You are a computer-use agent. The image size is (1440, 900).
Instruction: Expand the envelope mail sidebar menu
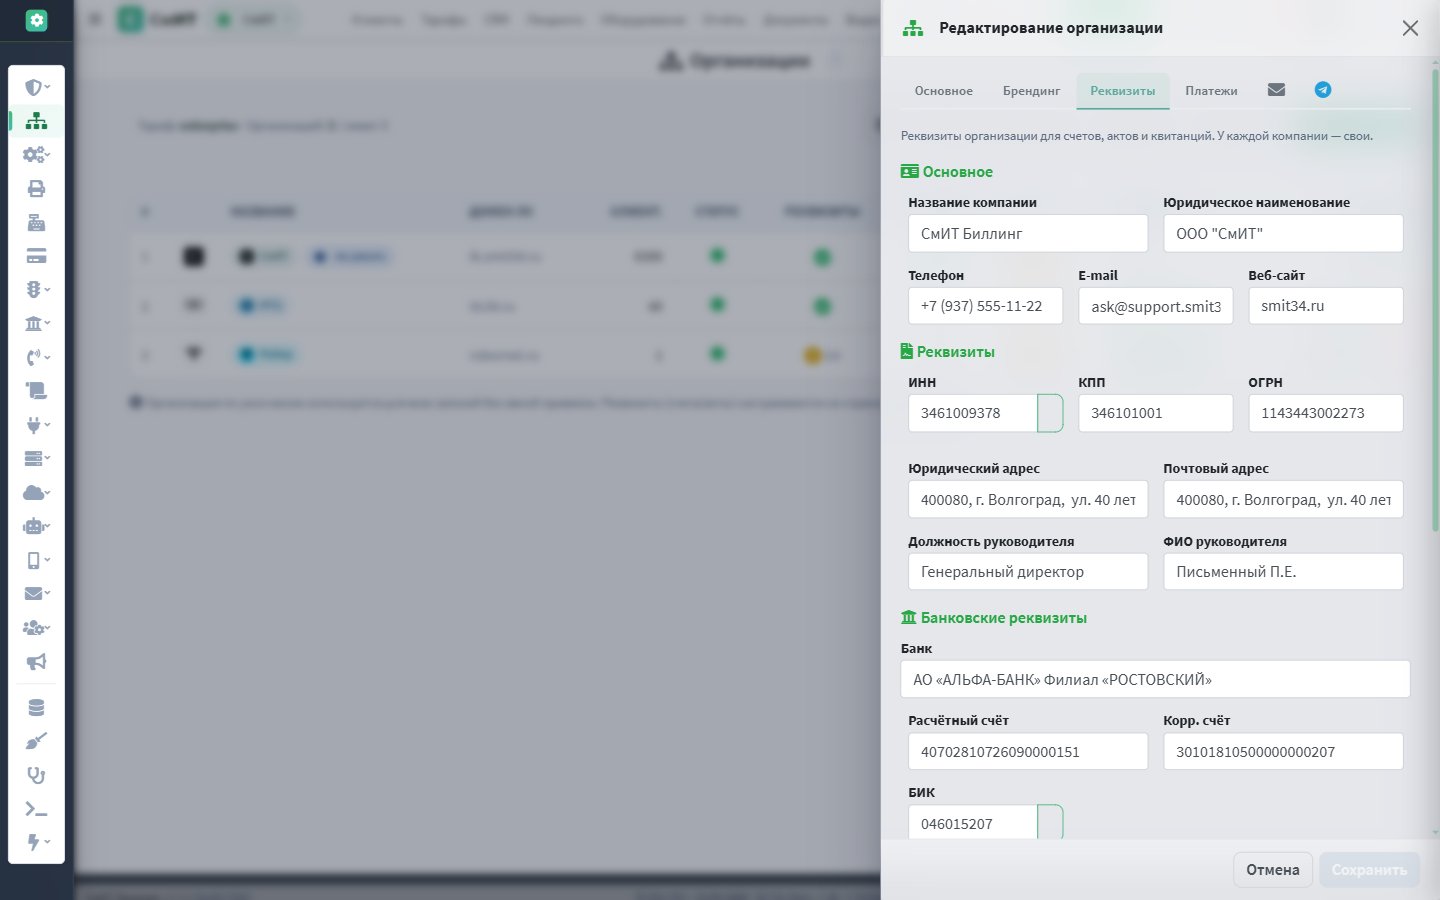pyautogui.click(x=36, y=594)
